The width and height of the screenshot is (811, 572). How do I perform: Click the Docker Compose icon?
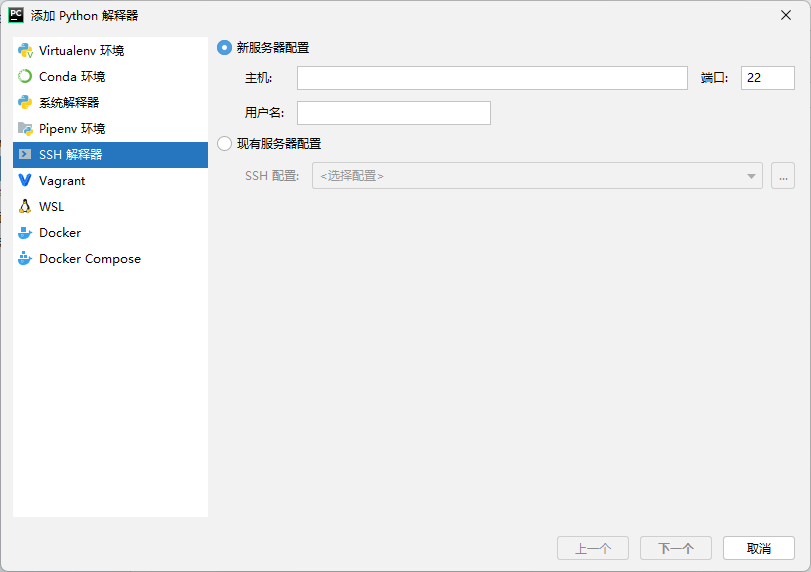click(x=25, y=258)
